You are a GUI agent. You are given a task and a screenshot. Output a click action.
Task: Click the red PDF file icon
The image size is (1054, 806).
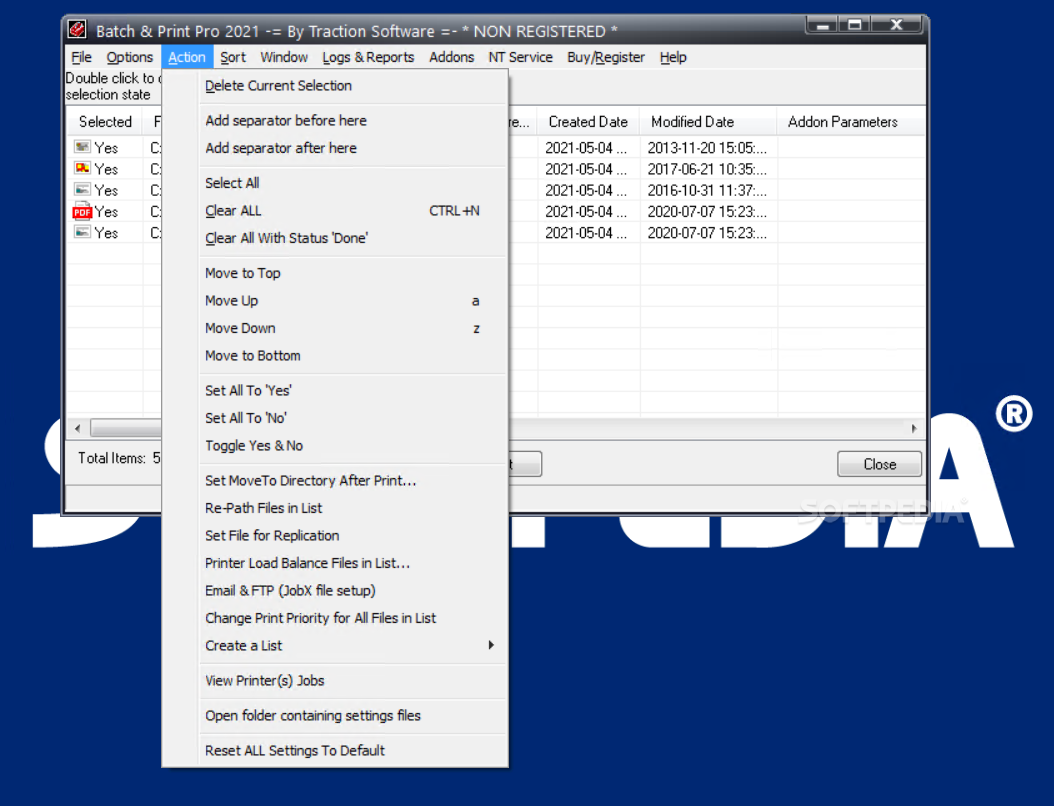coord(82,211)
